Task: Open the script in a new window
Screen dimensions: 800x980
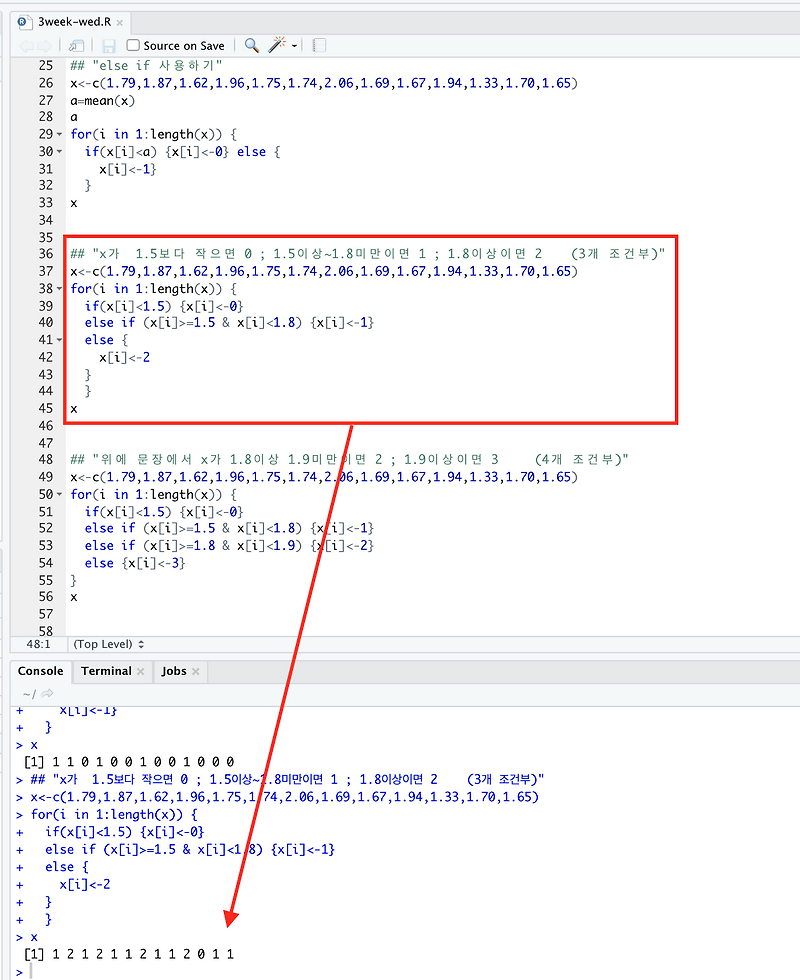Action: click(75, 45)
